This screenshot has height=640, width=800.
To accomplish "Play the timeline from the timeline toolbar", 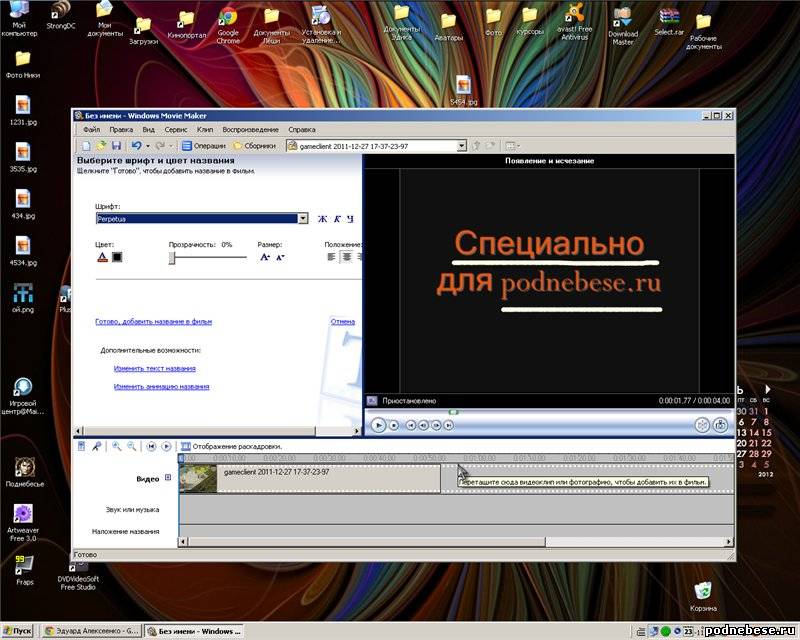I will [x=166, y=447].
